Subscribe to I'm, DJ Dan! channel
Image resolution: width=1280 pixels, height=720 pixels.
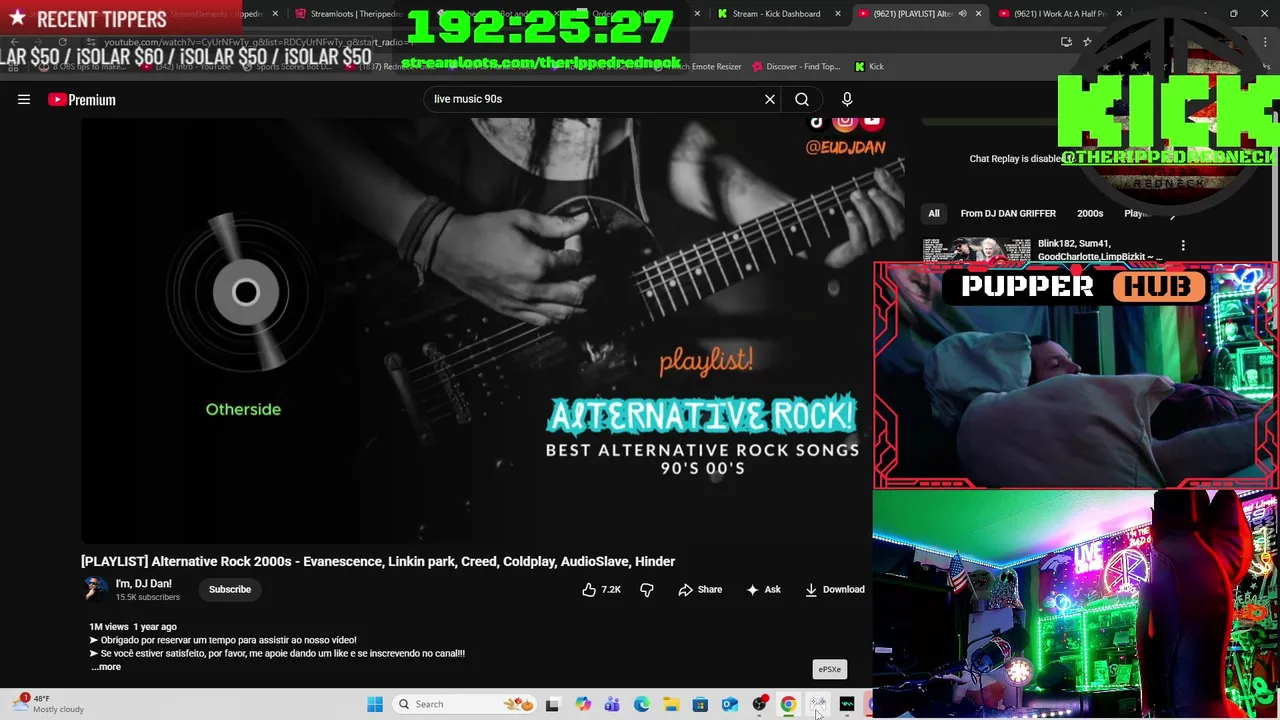click(x=230, y=589)
